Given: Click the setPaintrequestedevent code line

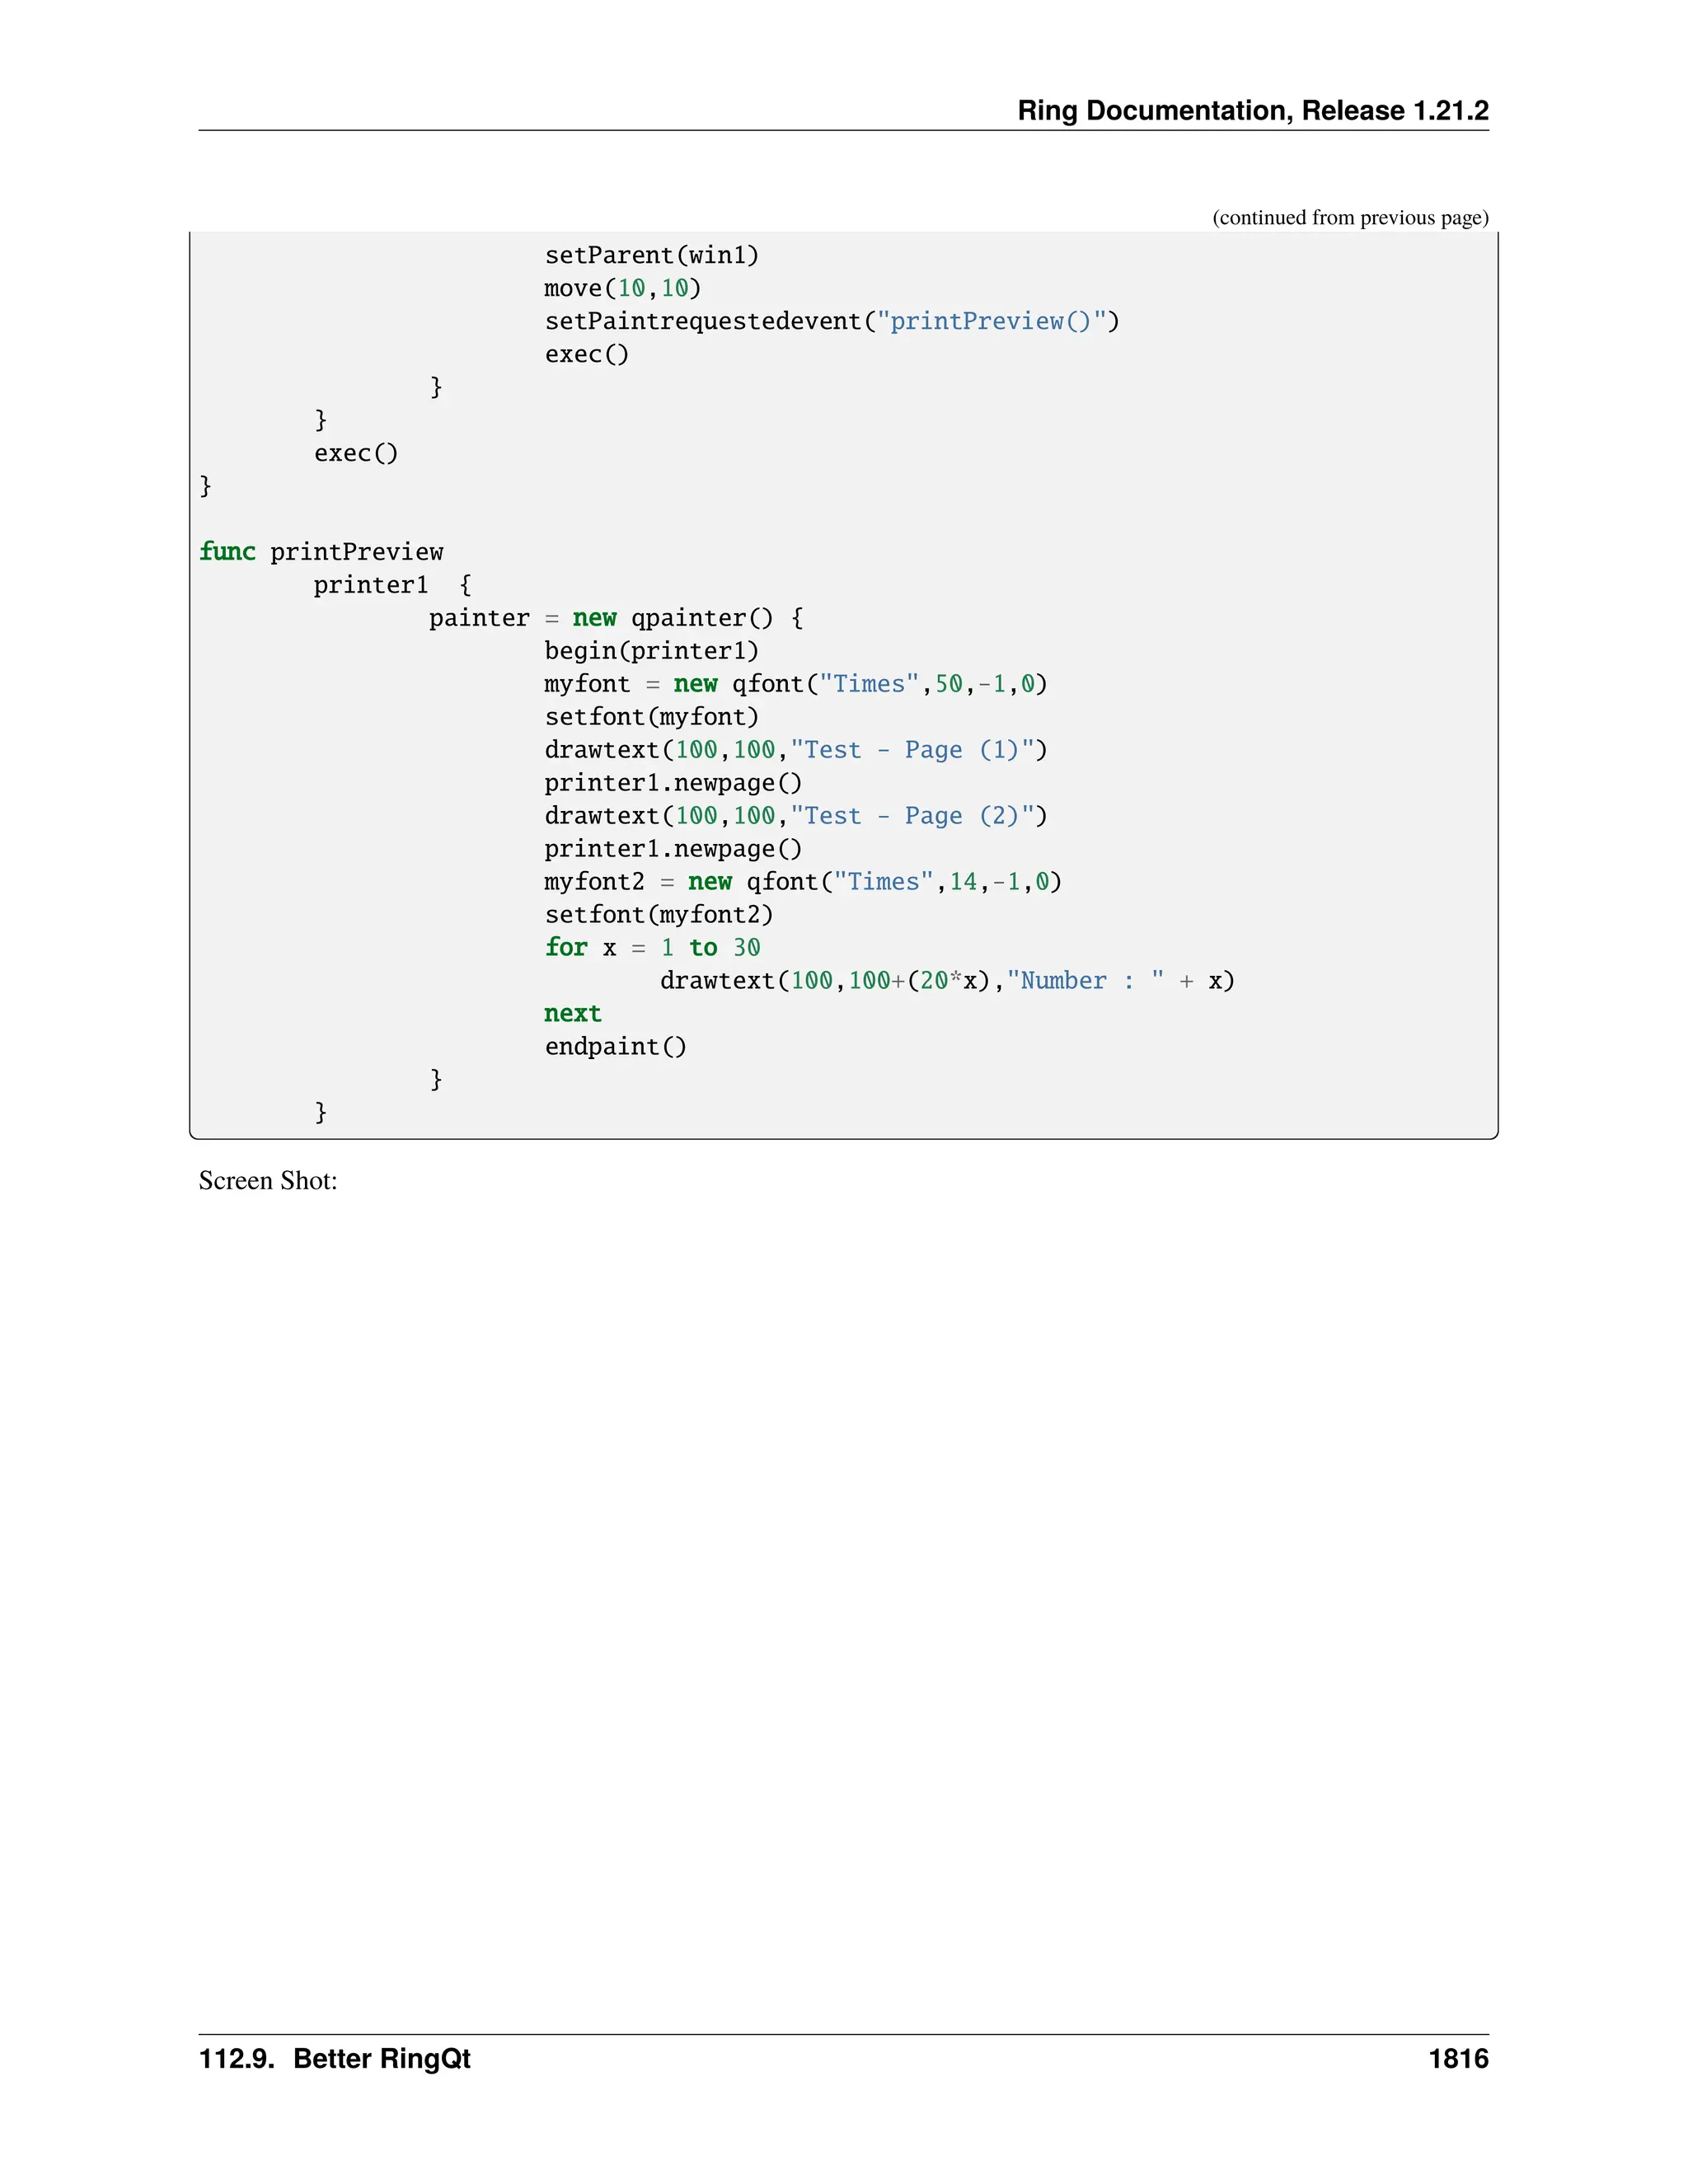Looking at the screenshot, I should [831, 321].
